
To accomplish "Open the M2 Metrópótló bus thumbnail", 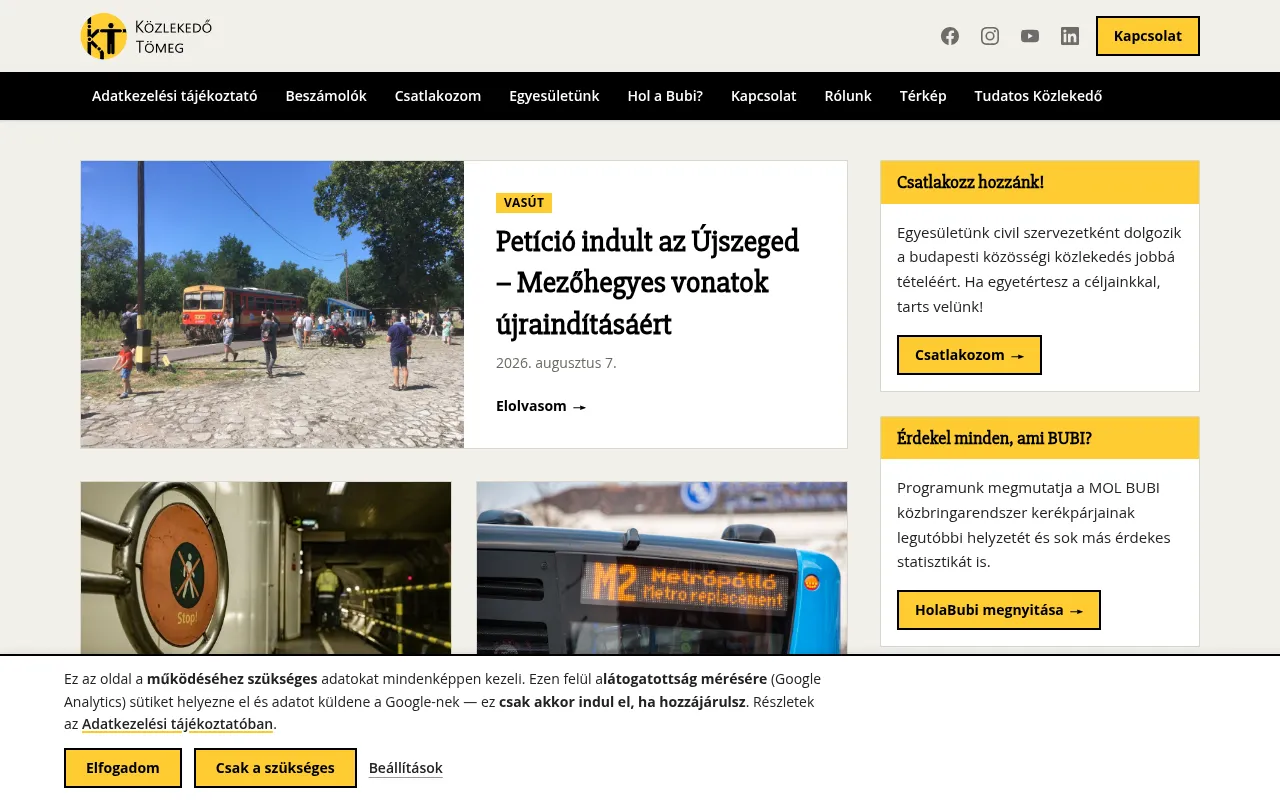I will 662,568.
